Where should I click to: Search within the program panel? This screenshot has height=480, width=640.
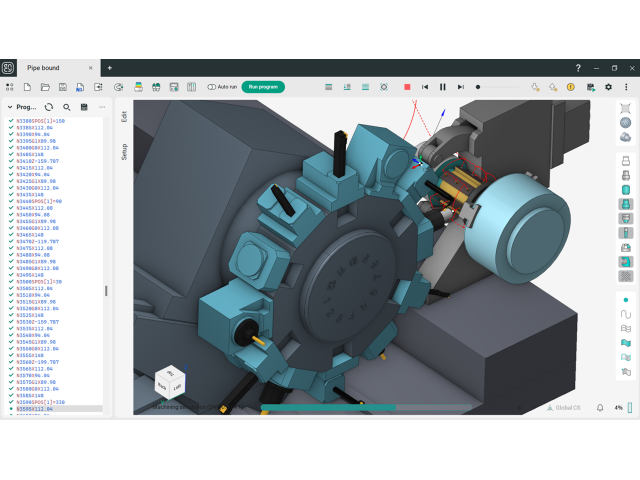pos(67,107)
